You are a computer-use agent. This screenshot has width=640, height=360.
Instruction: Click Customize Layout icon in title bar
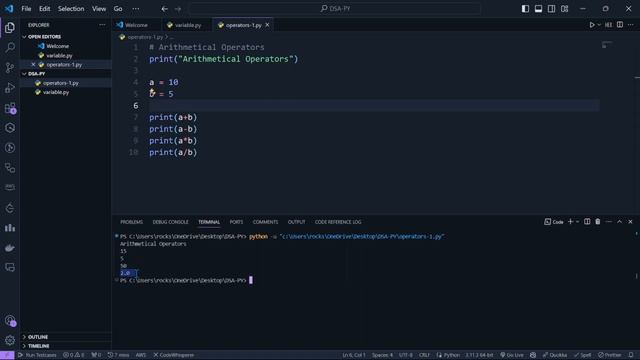(x=564, y=9)
